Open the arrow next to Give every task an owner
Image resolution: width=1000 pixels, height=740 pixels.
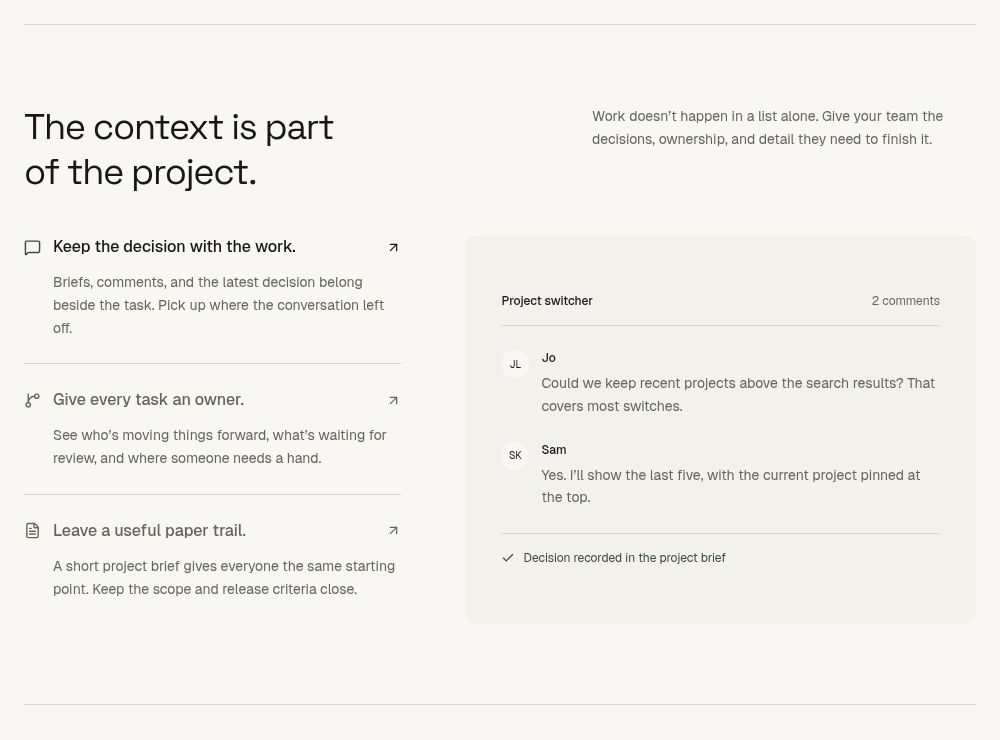(x=393, y=401)
